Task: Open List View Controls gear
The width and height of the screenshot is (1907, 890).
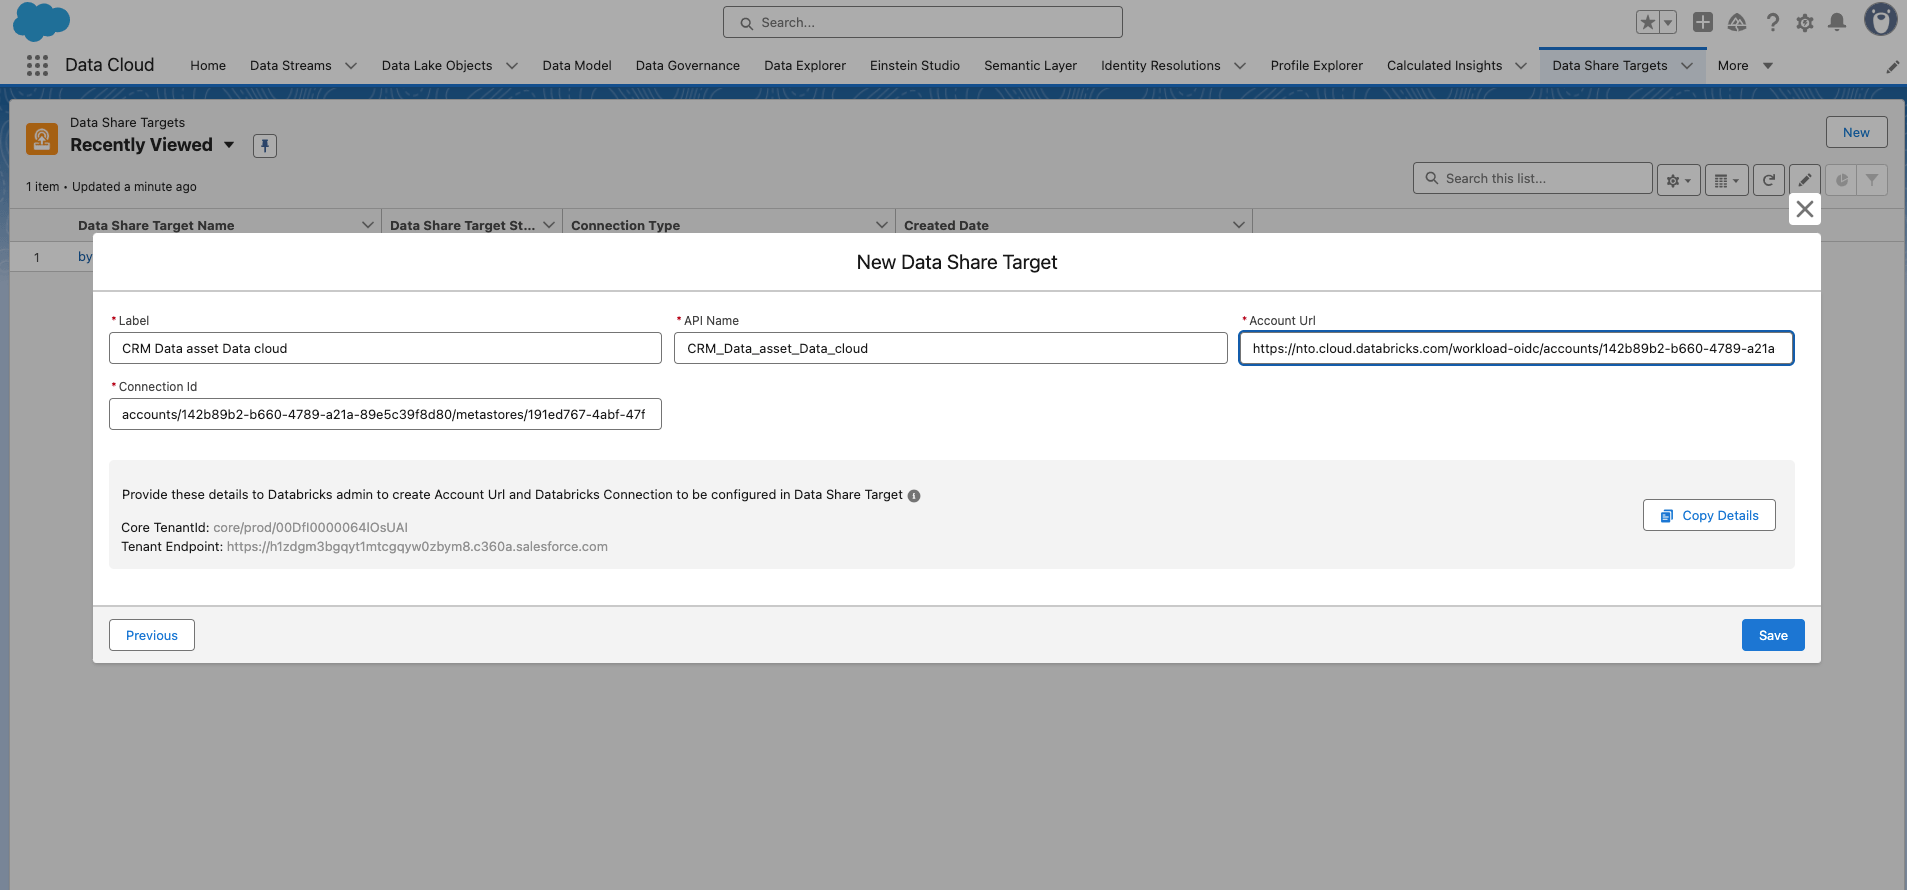Action: pyautogui.click(x=1679, y=180)
